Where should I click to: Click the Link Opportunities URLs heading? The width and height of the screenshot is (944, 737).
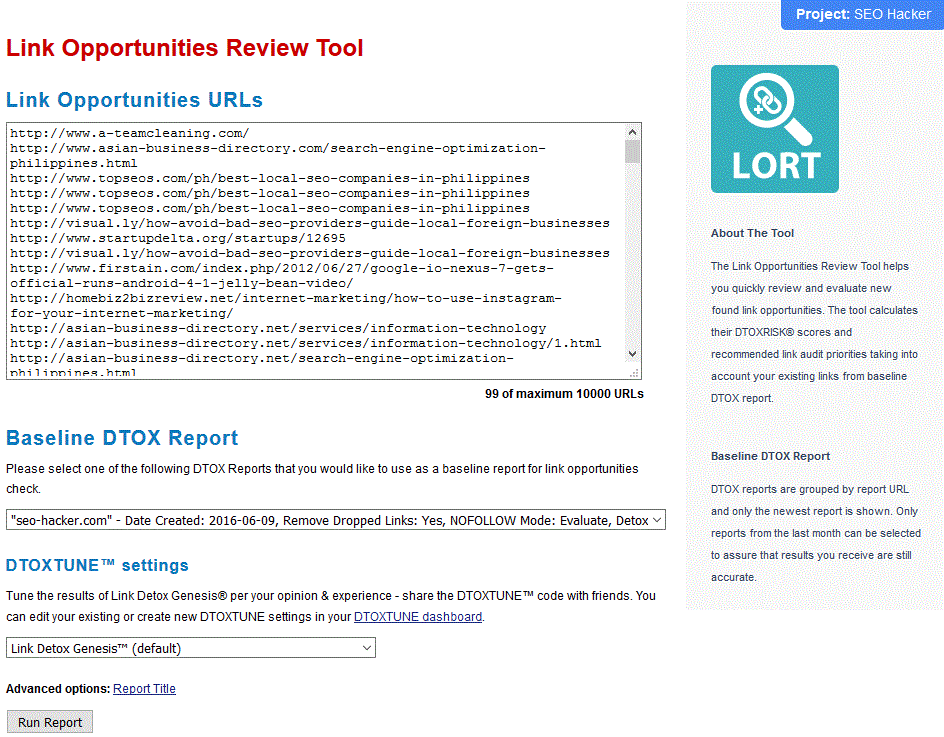click(135, 100)
